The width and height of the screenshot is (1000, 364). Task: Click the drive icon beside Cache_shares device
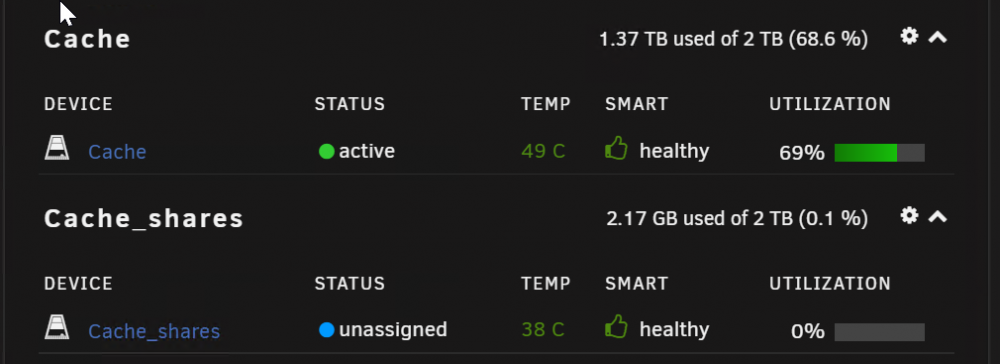pos(57,327)
